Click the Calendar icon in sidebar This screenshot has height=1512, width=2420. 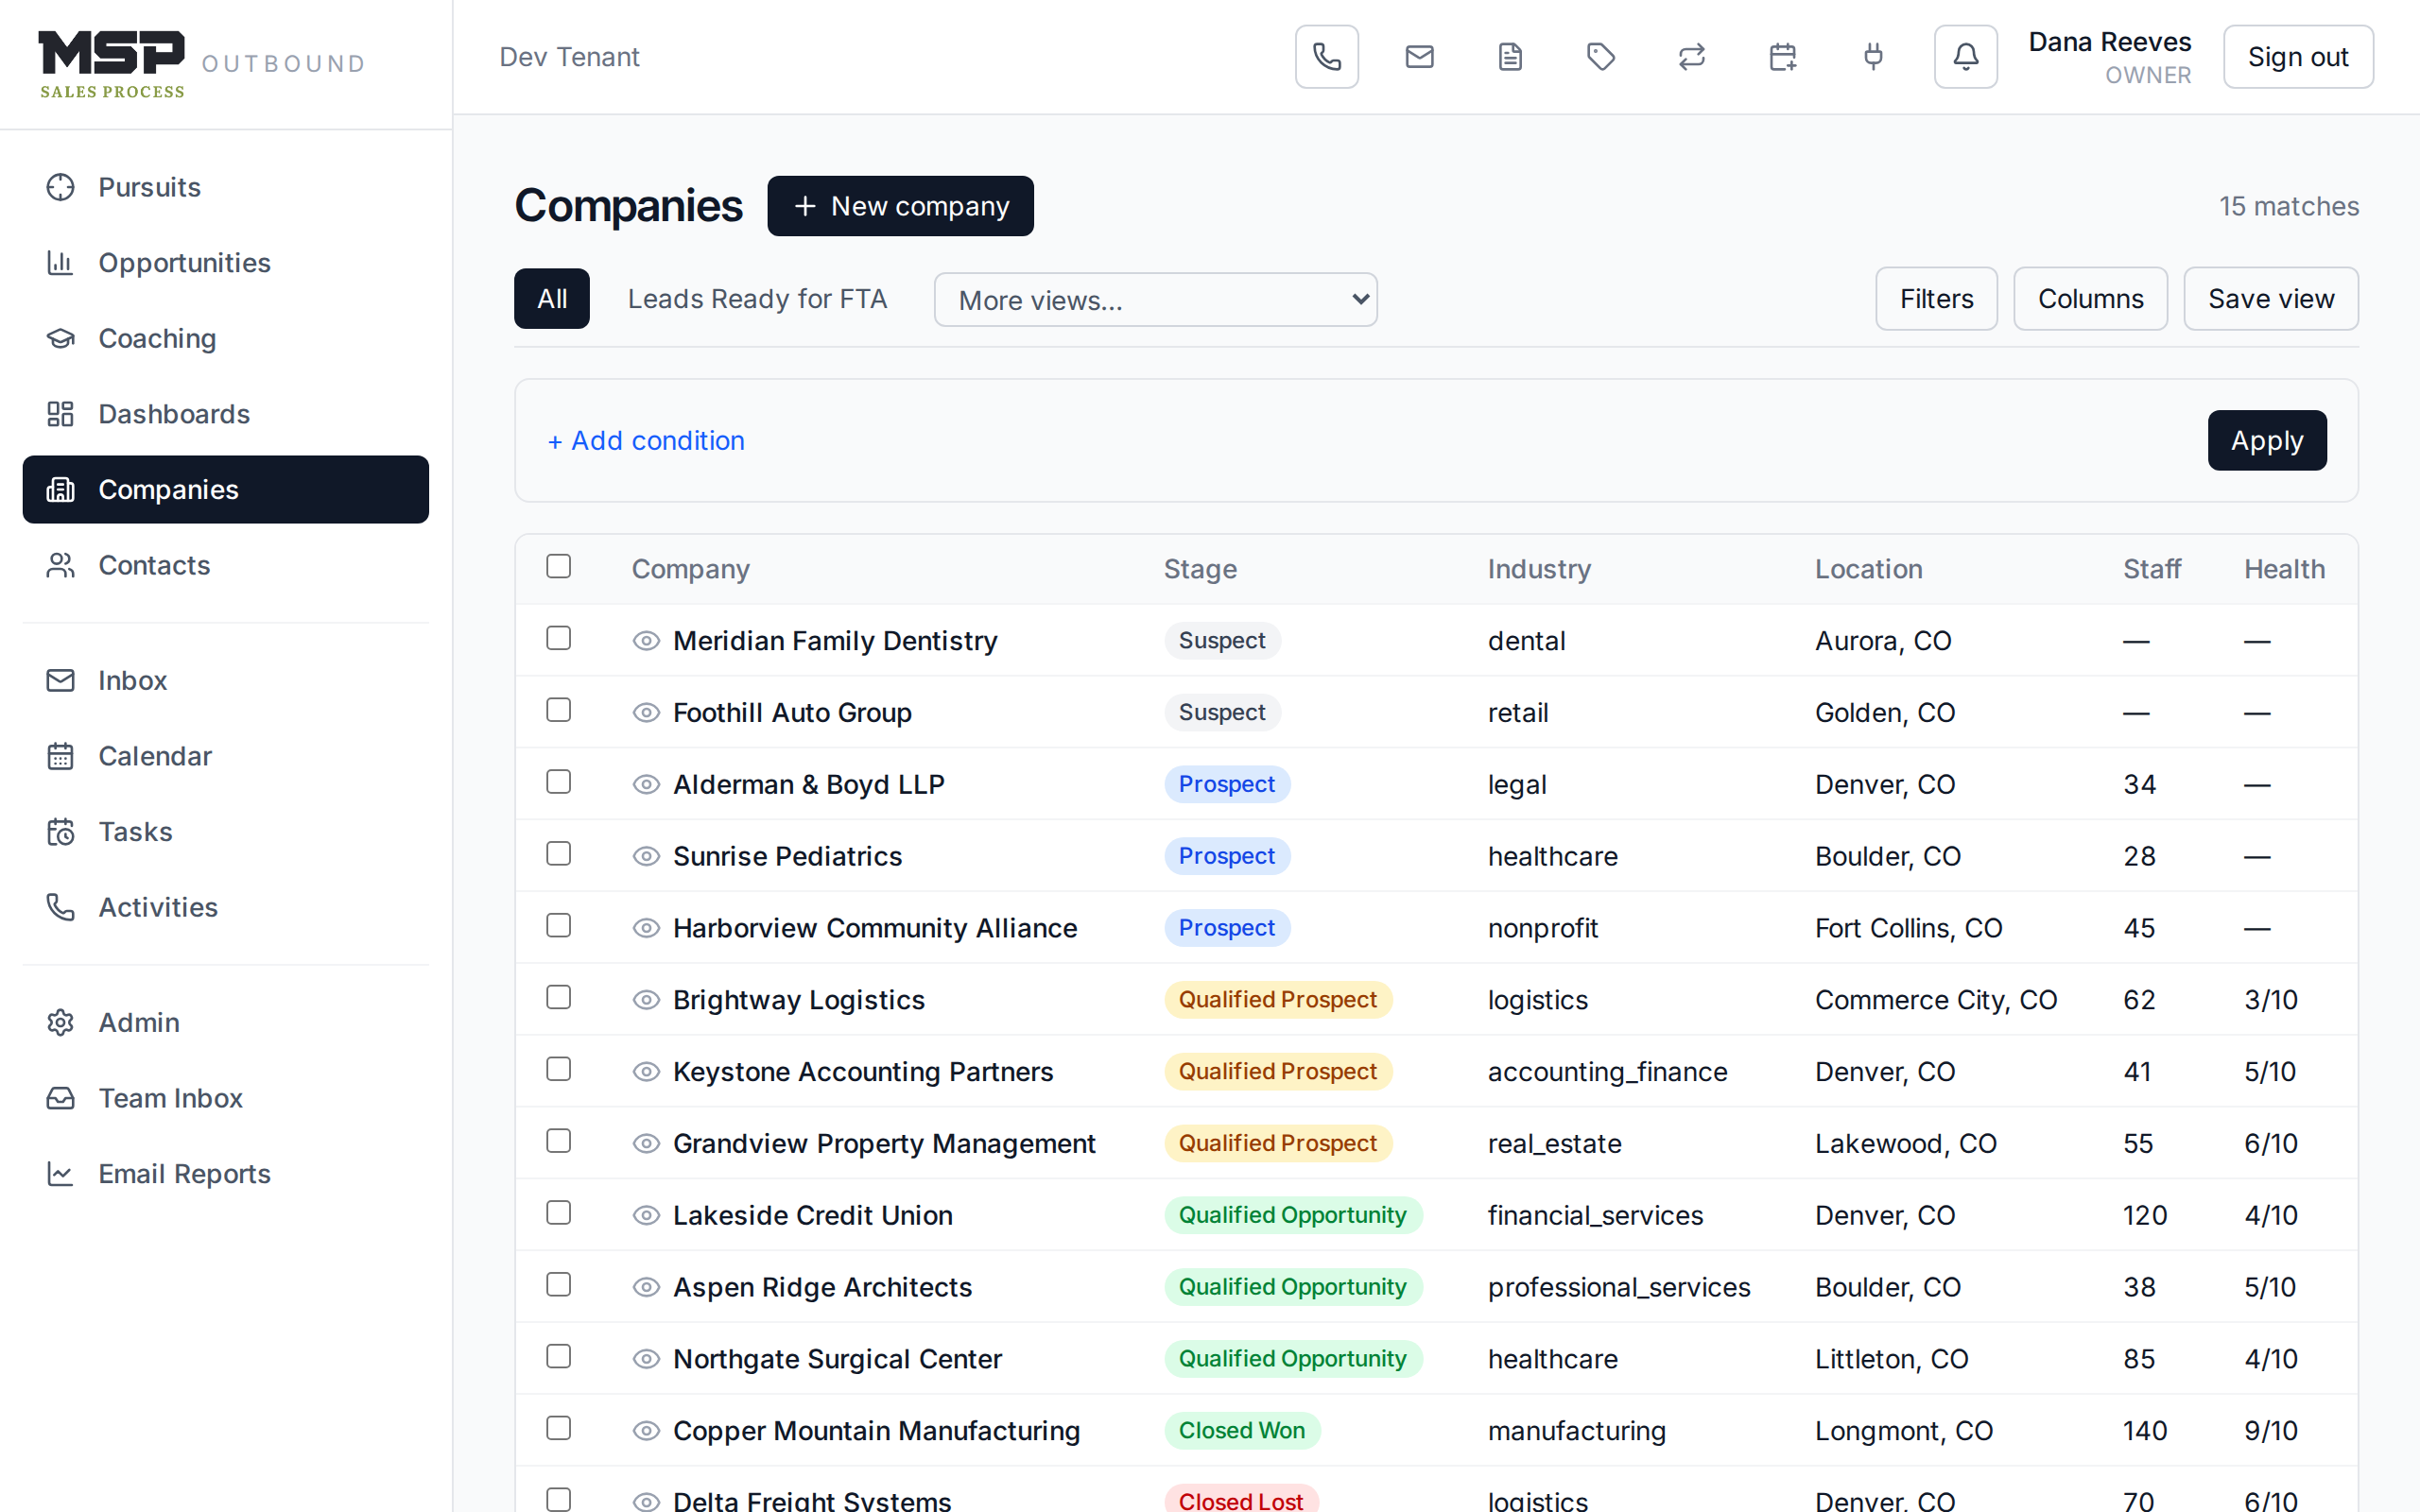[x=61, y=756]
